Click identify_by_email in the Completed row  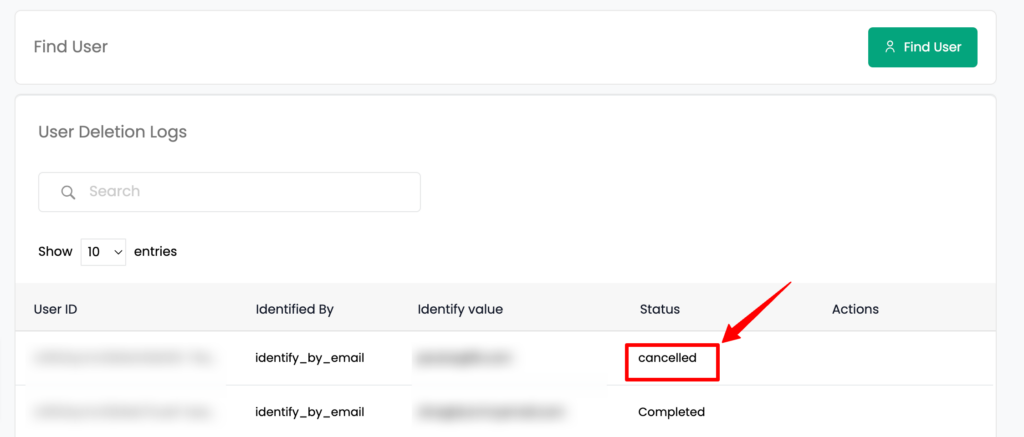(310, 412)
